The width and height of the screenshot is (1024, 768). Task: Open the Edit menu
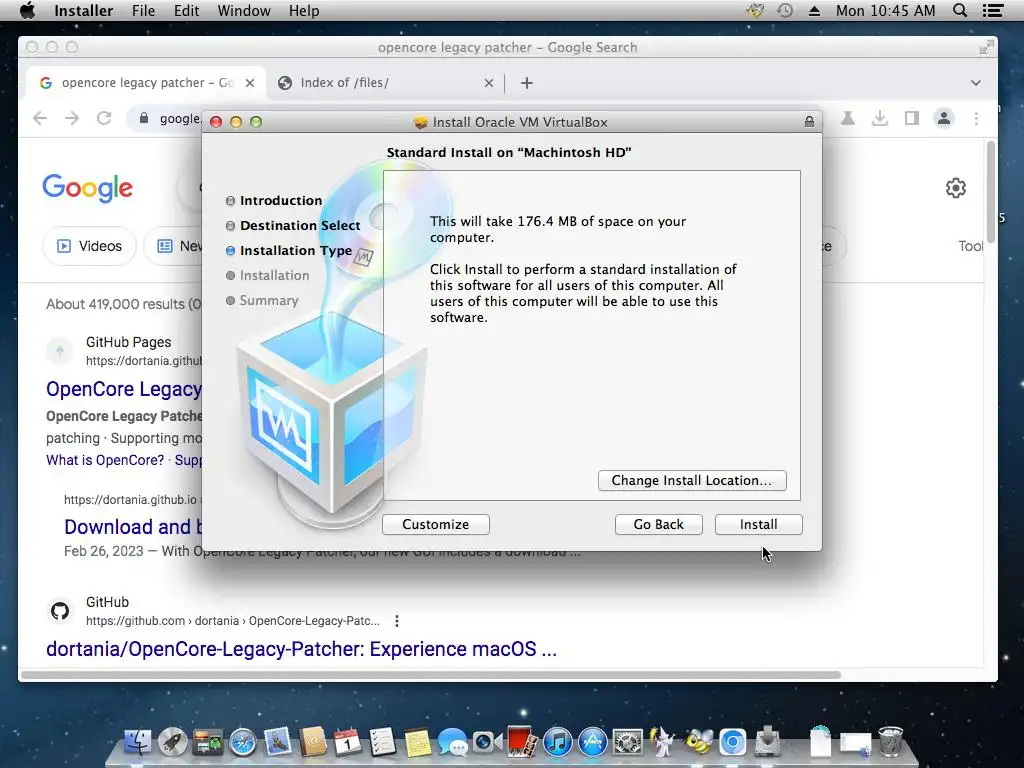pos(186,10)
